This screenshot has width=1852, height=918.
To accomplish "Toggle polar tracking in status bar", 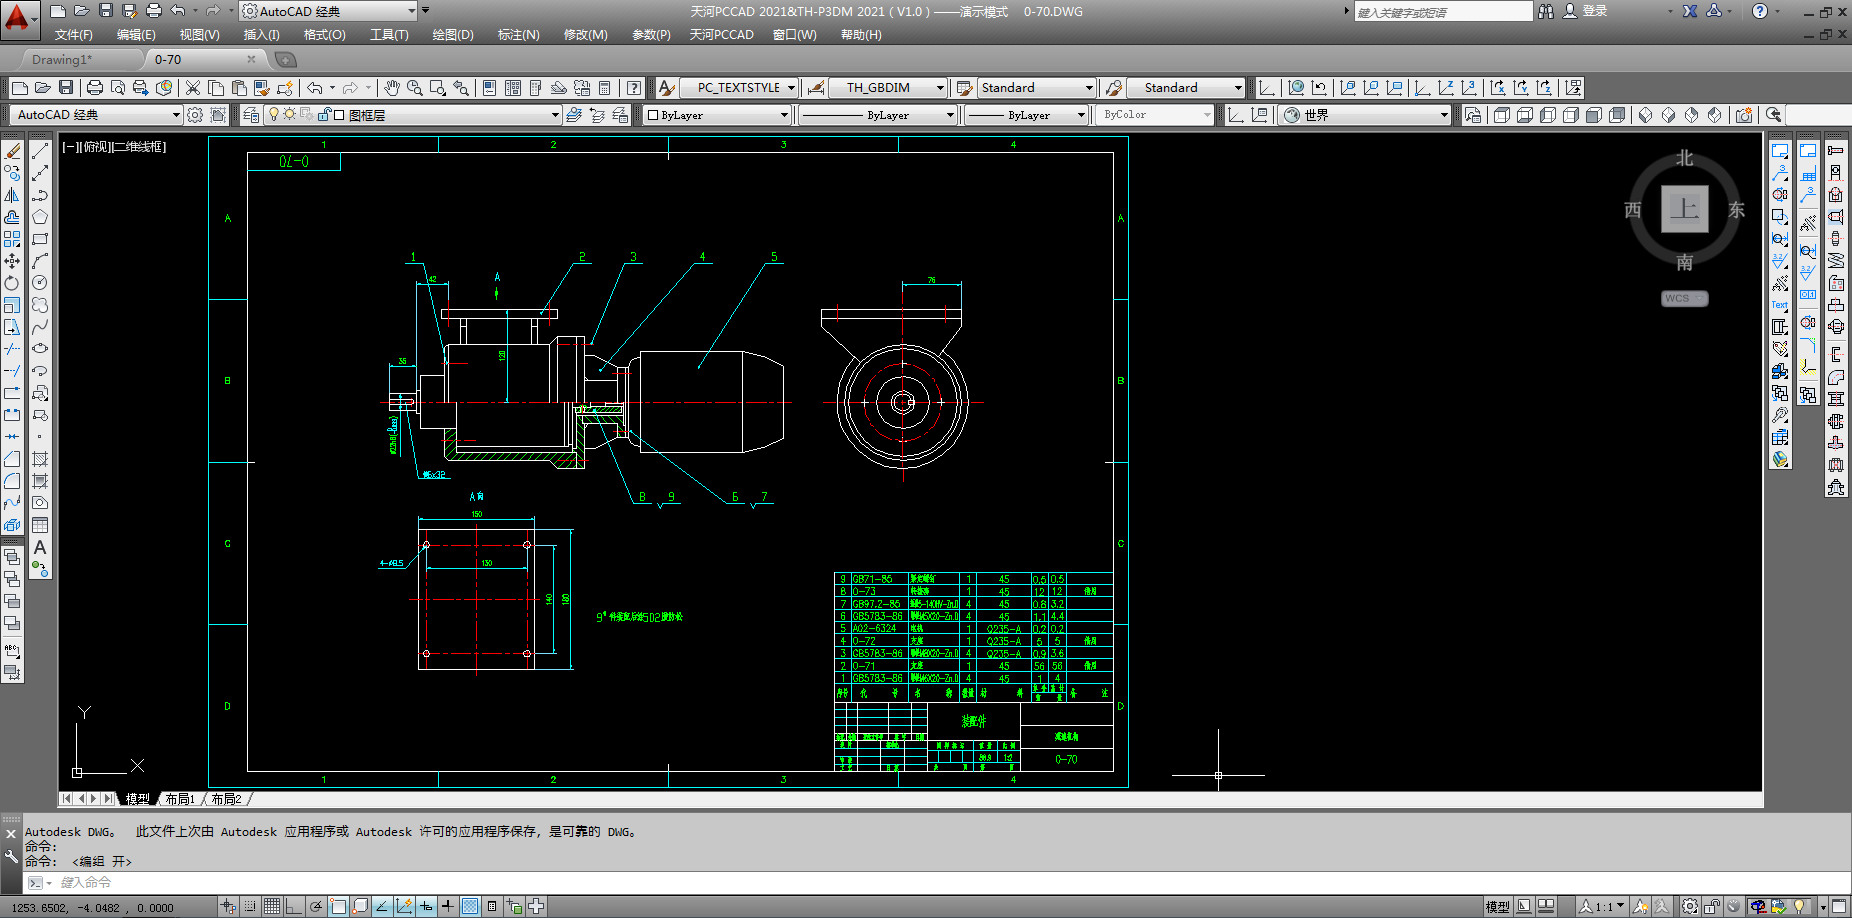I will click(316, 906).
